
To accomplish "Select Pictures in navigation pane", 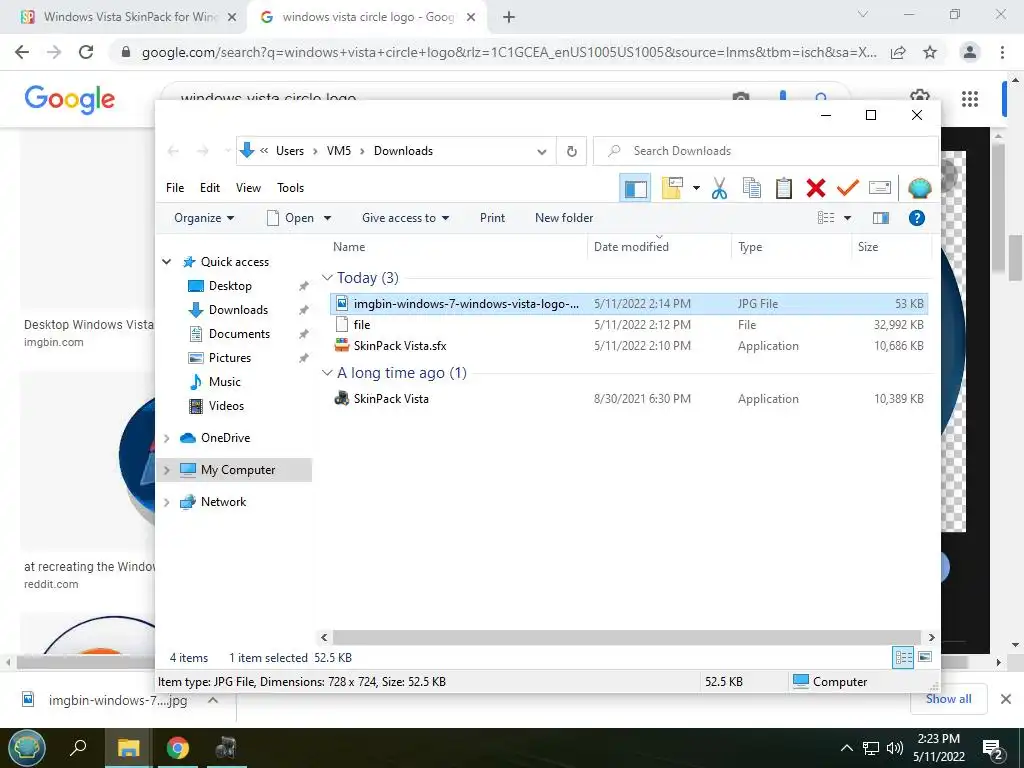I will pos(230,358).
